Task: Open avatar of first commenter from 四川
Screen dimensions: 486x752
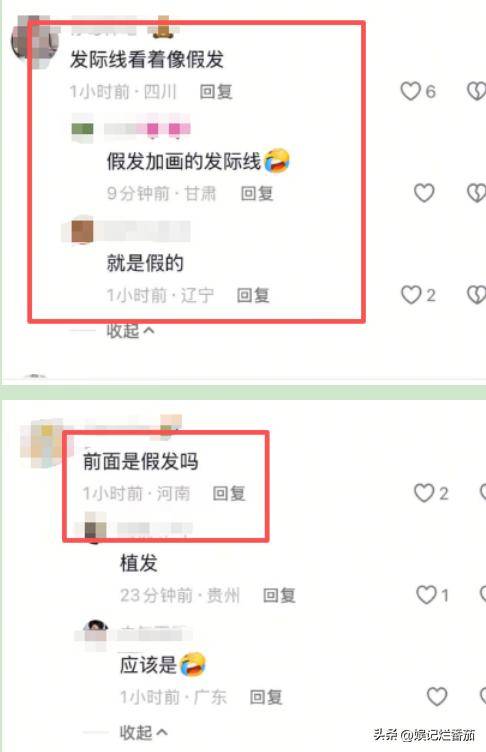Action: [35, 38]
